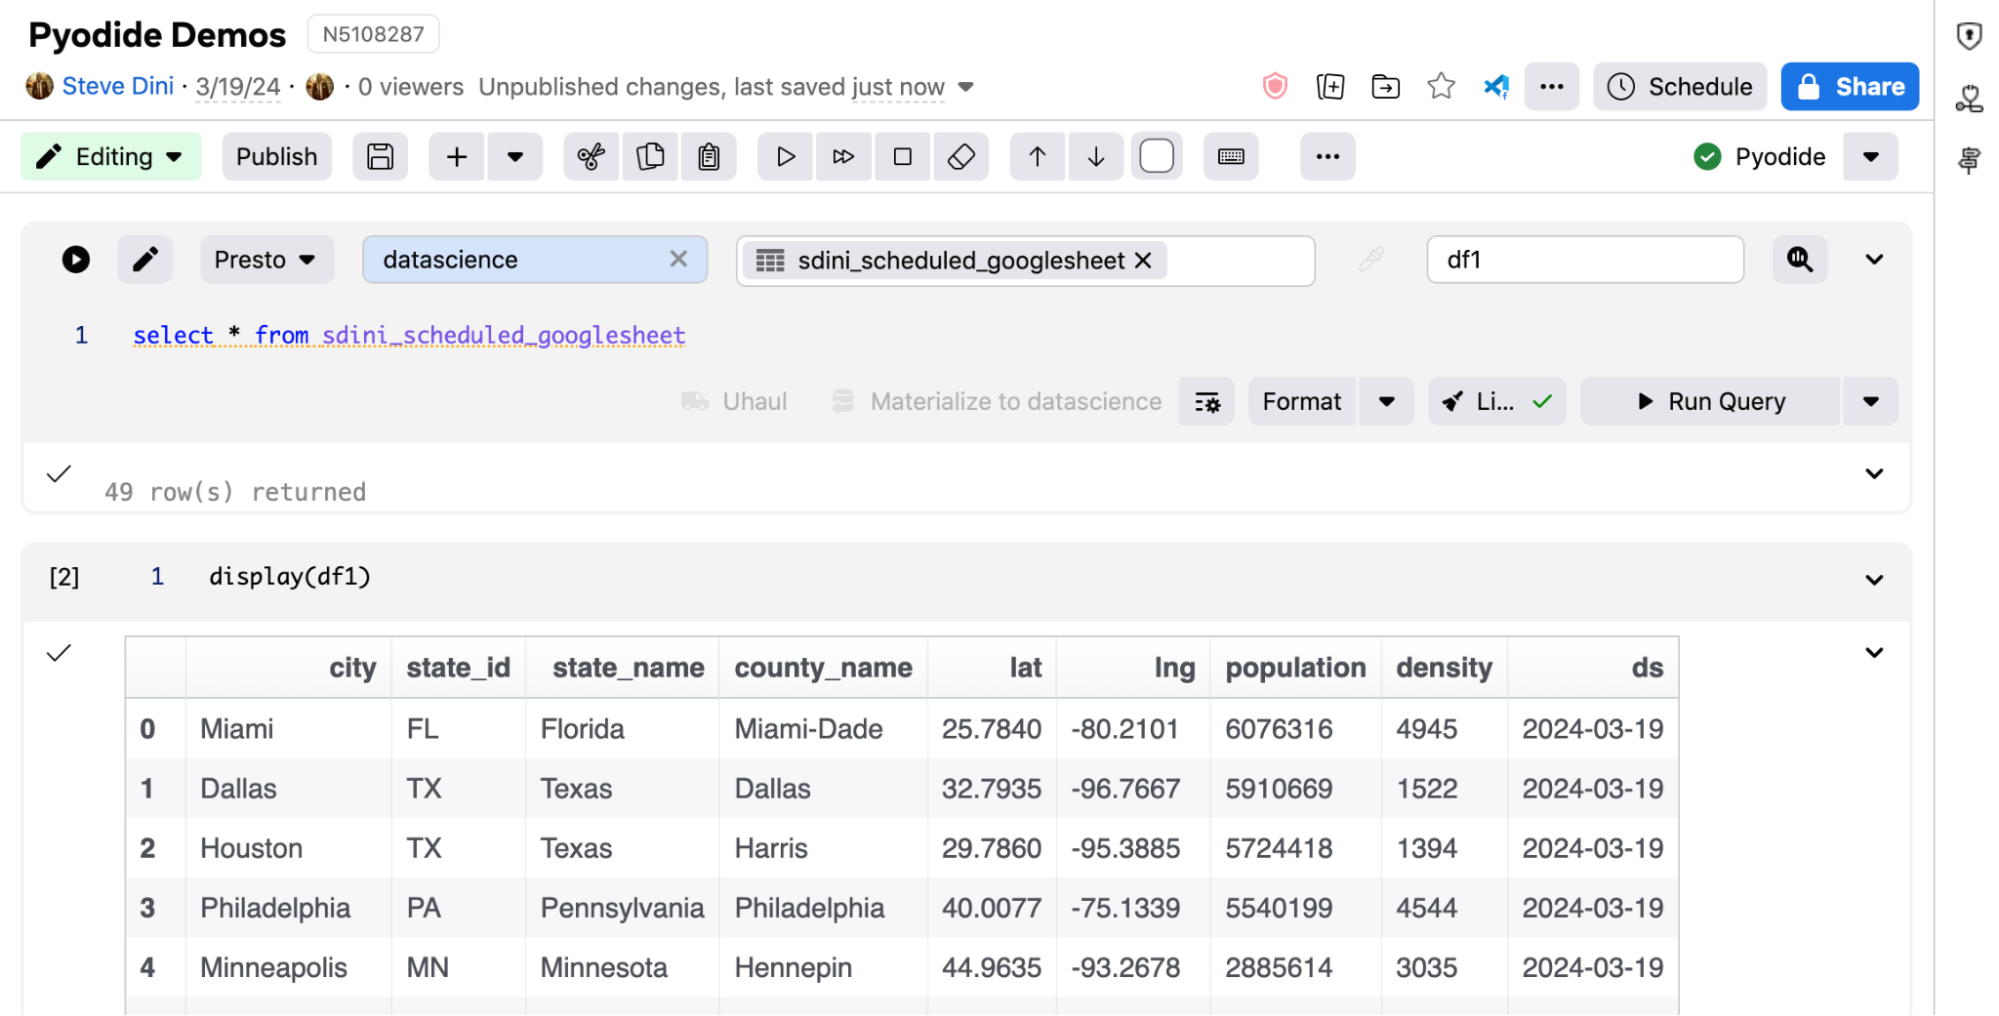Image resolution: width=1999 pixels, height=1016 pixels.
Task: Move cell up with the arrow icon
Action: tap(1038, 157)
